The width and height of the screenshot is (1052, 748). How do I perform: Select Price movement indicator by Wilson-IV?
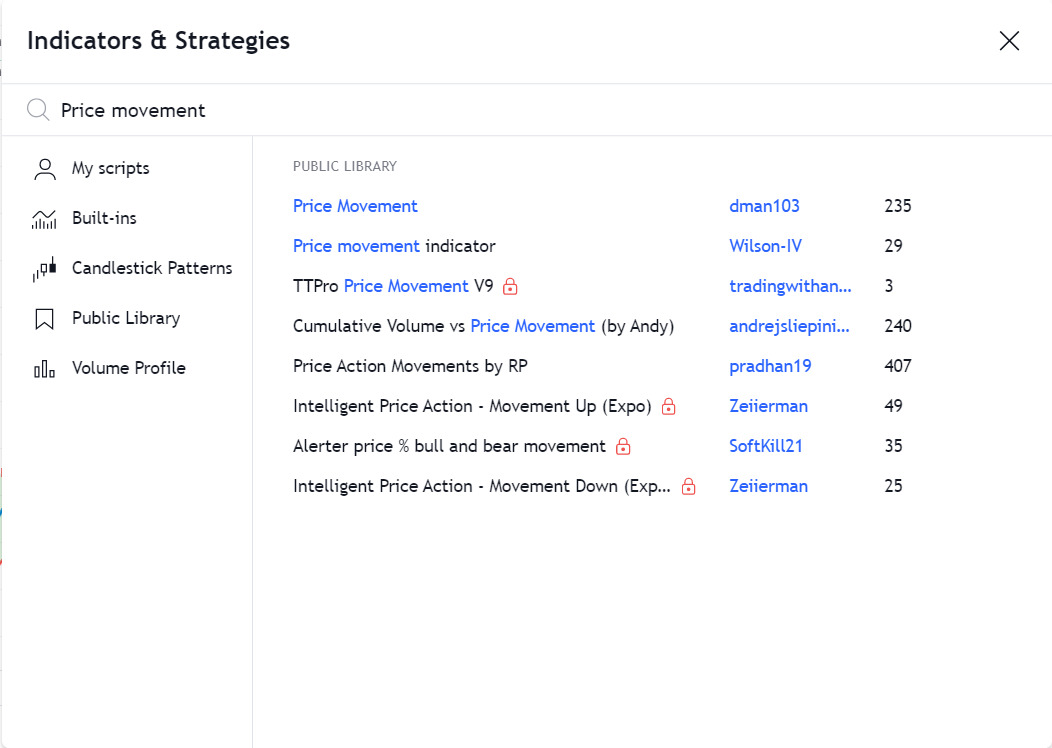pos(394,246)
